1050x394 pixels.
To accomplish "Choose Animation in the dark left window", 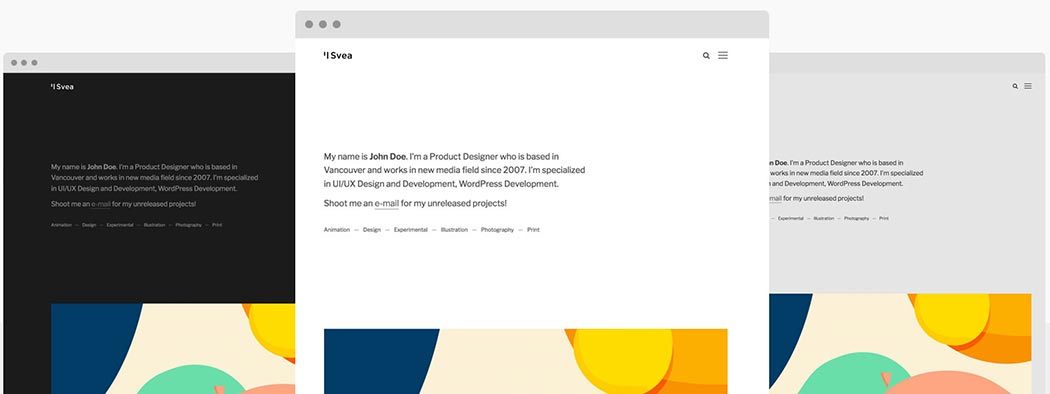I will coord(61,225).
